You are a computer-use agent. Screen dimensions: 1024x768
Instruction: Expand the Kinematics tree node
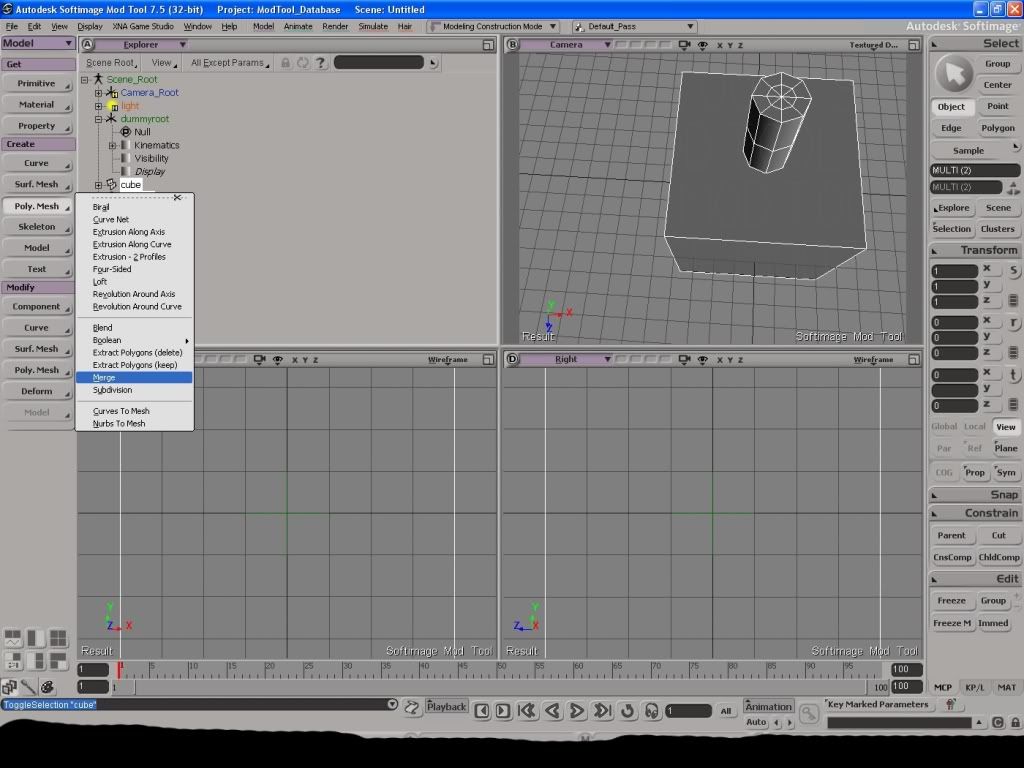click(112, 146)
